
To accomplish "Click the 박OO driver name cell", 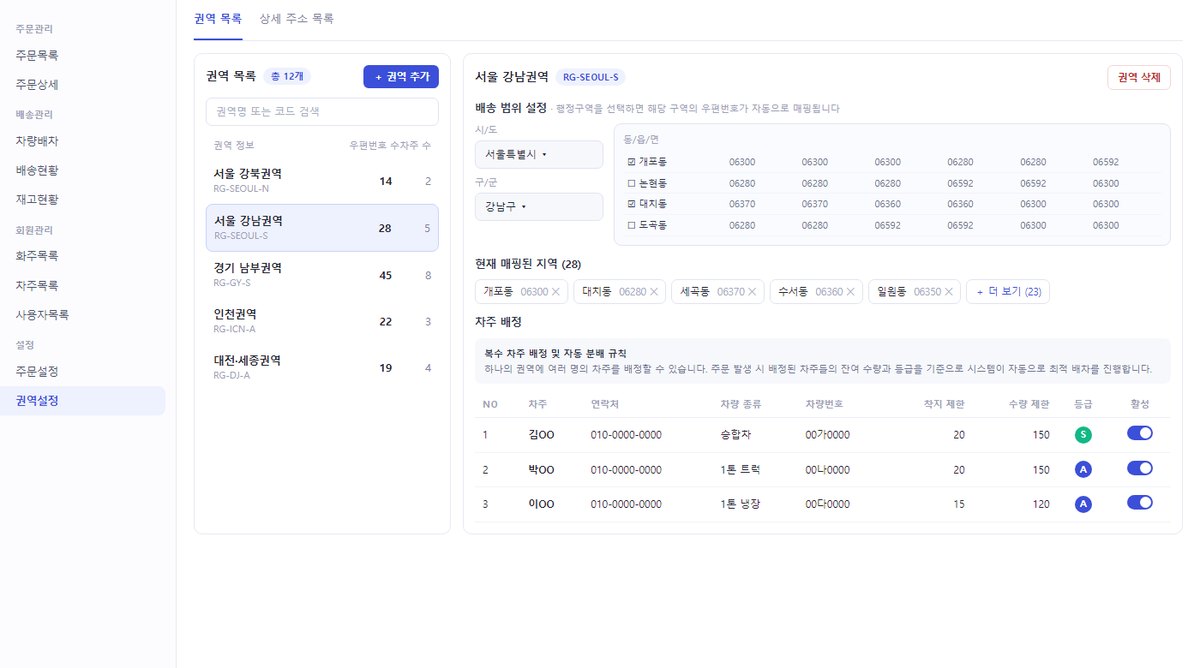I will point(541,469).
